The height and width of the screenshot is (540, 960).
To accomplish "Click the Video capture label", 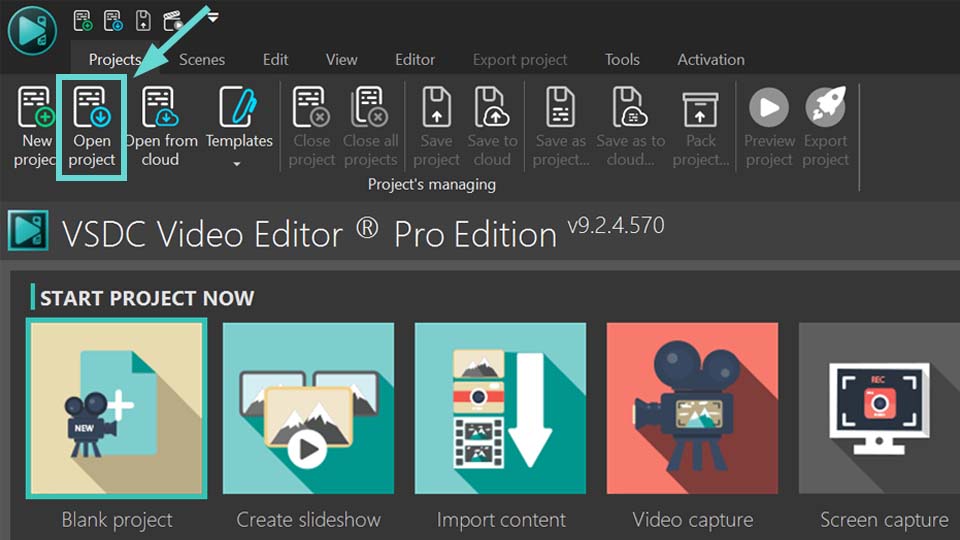I will coord(692,520).
